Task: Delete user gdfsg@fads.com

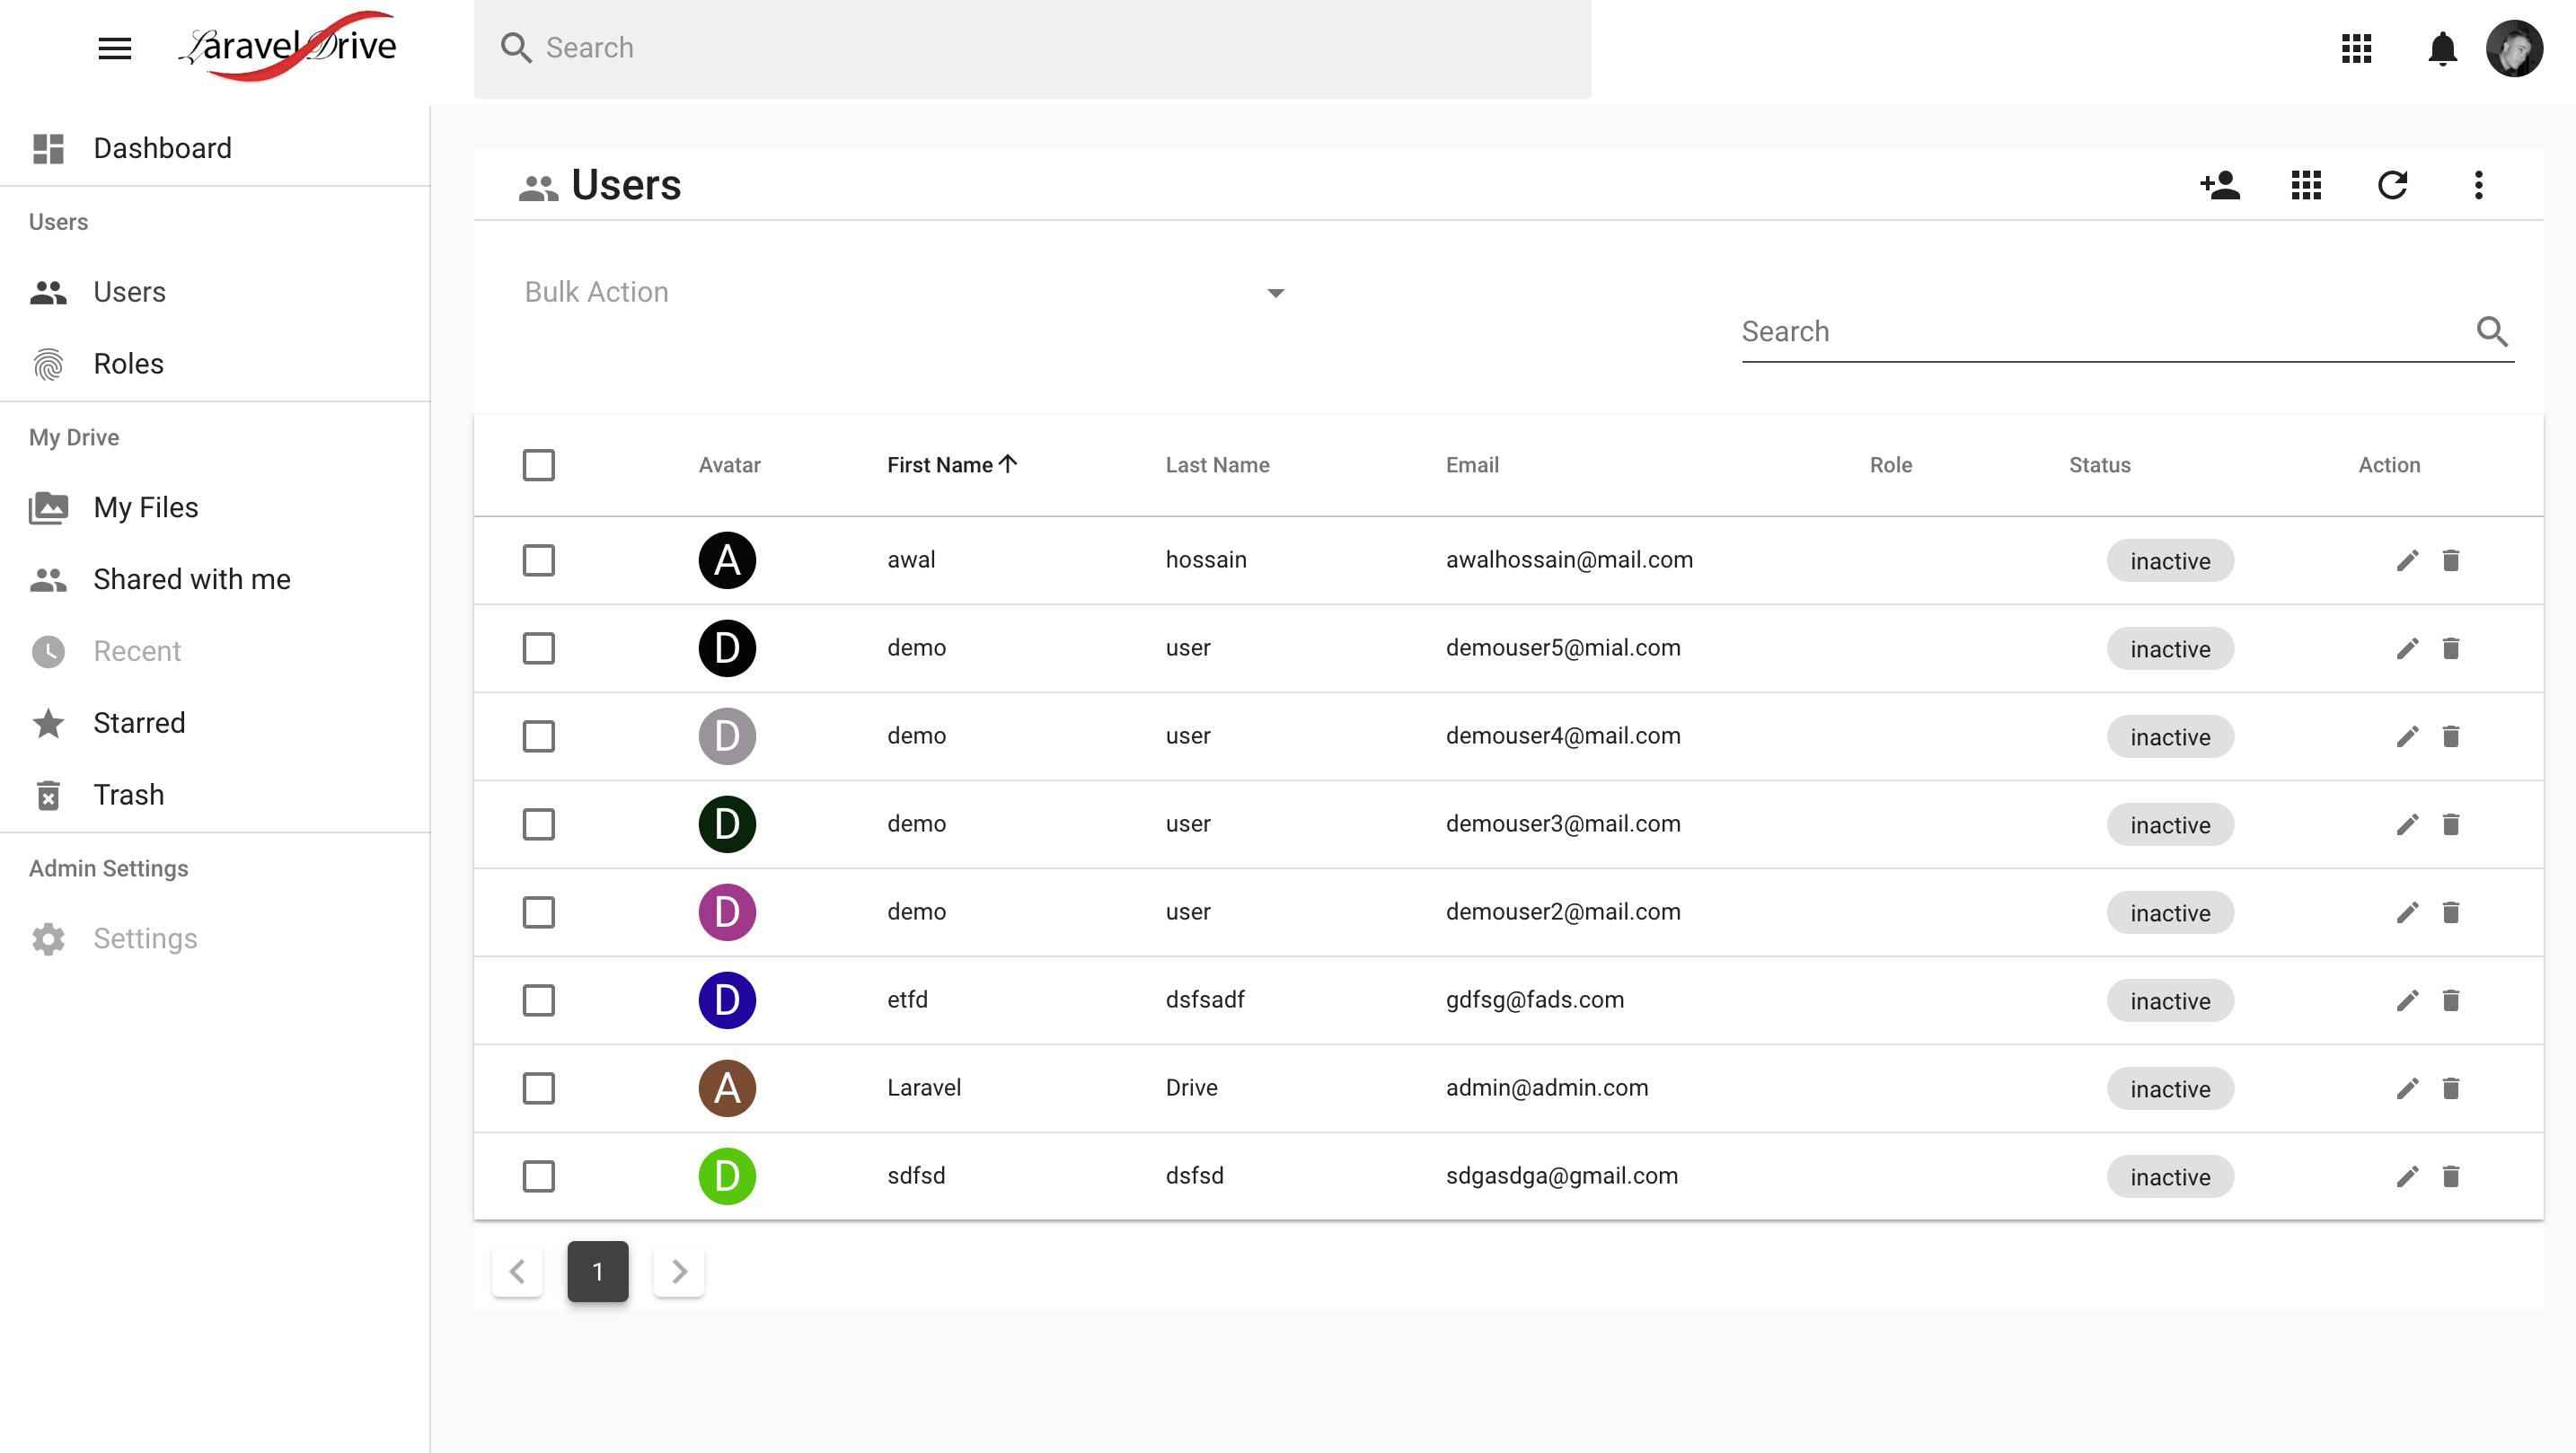Action: [2450, 1000]
